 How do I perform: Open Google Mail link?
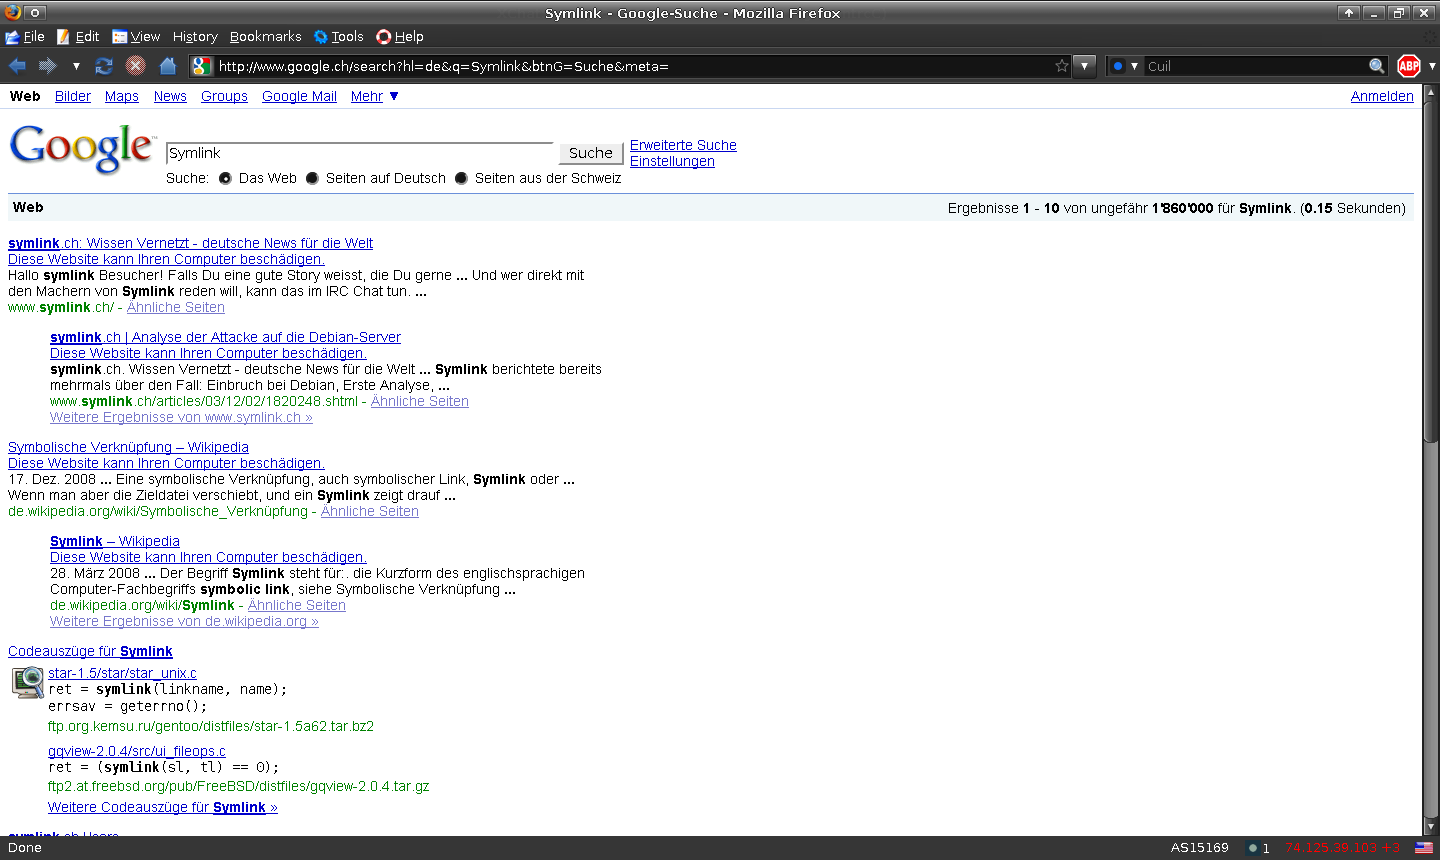(x=299, y=96)
